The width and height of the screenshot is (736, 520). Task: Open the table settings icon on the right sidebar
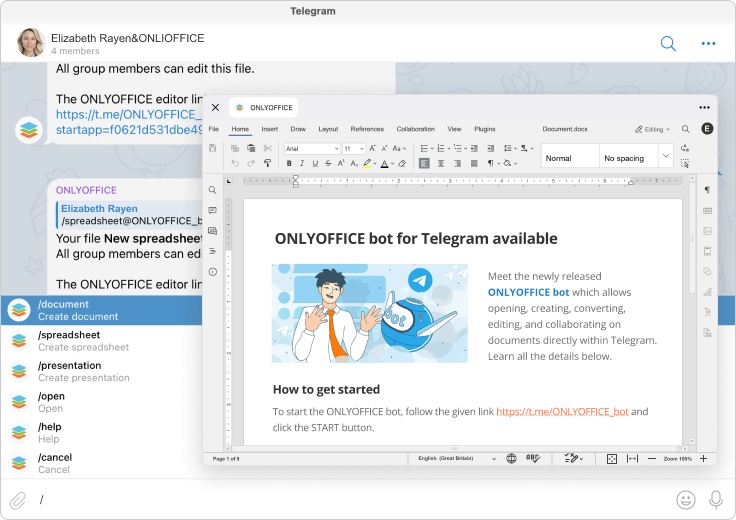pyautogui.click(x=707, y=211)
